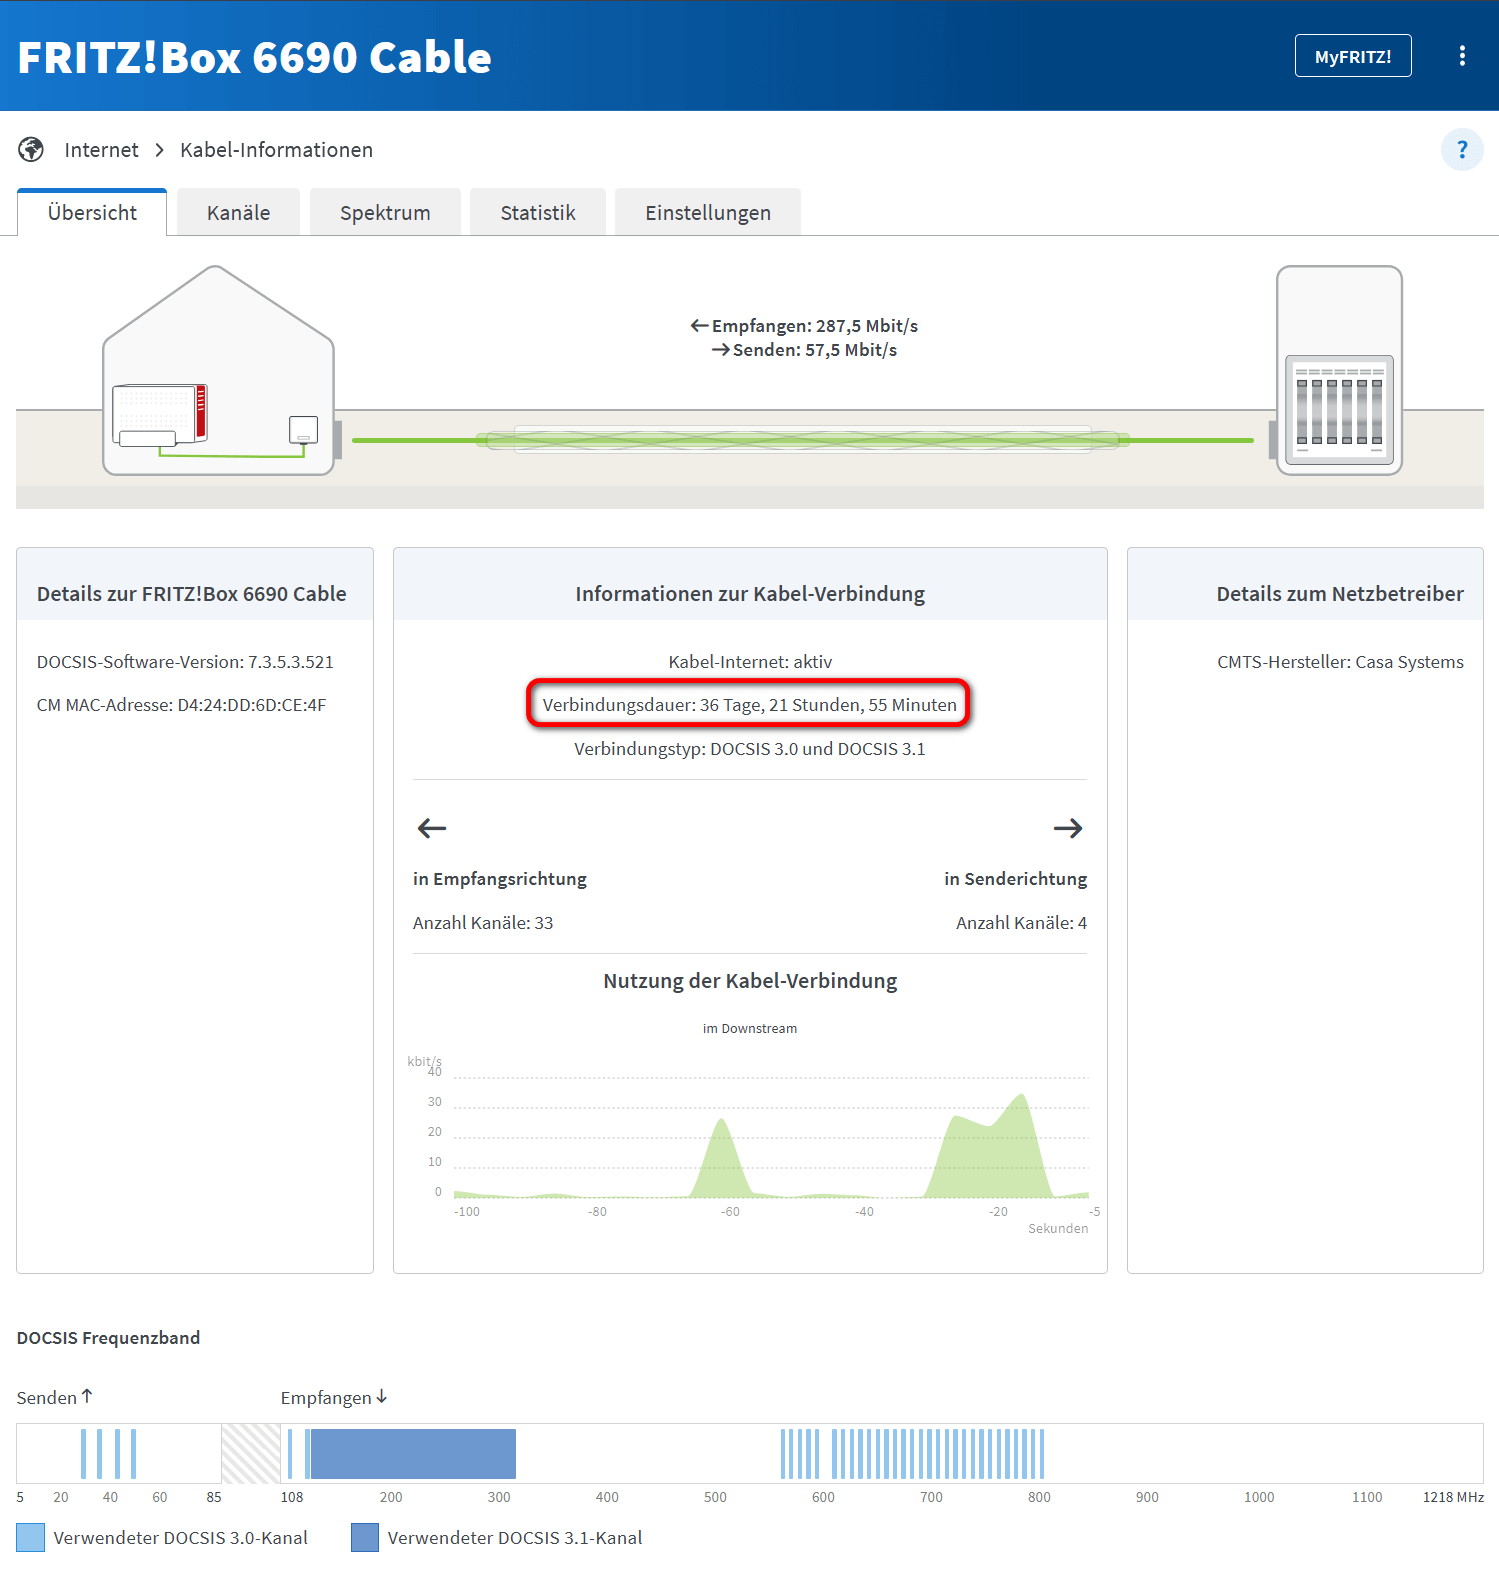Click the house with FRITZ!Box illustration

pos(218,370)
